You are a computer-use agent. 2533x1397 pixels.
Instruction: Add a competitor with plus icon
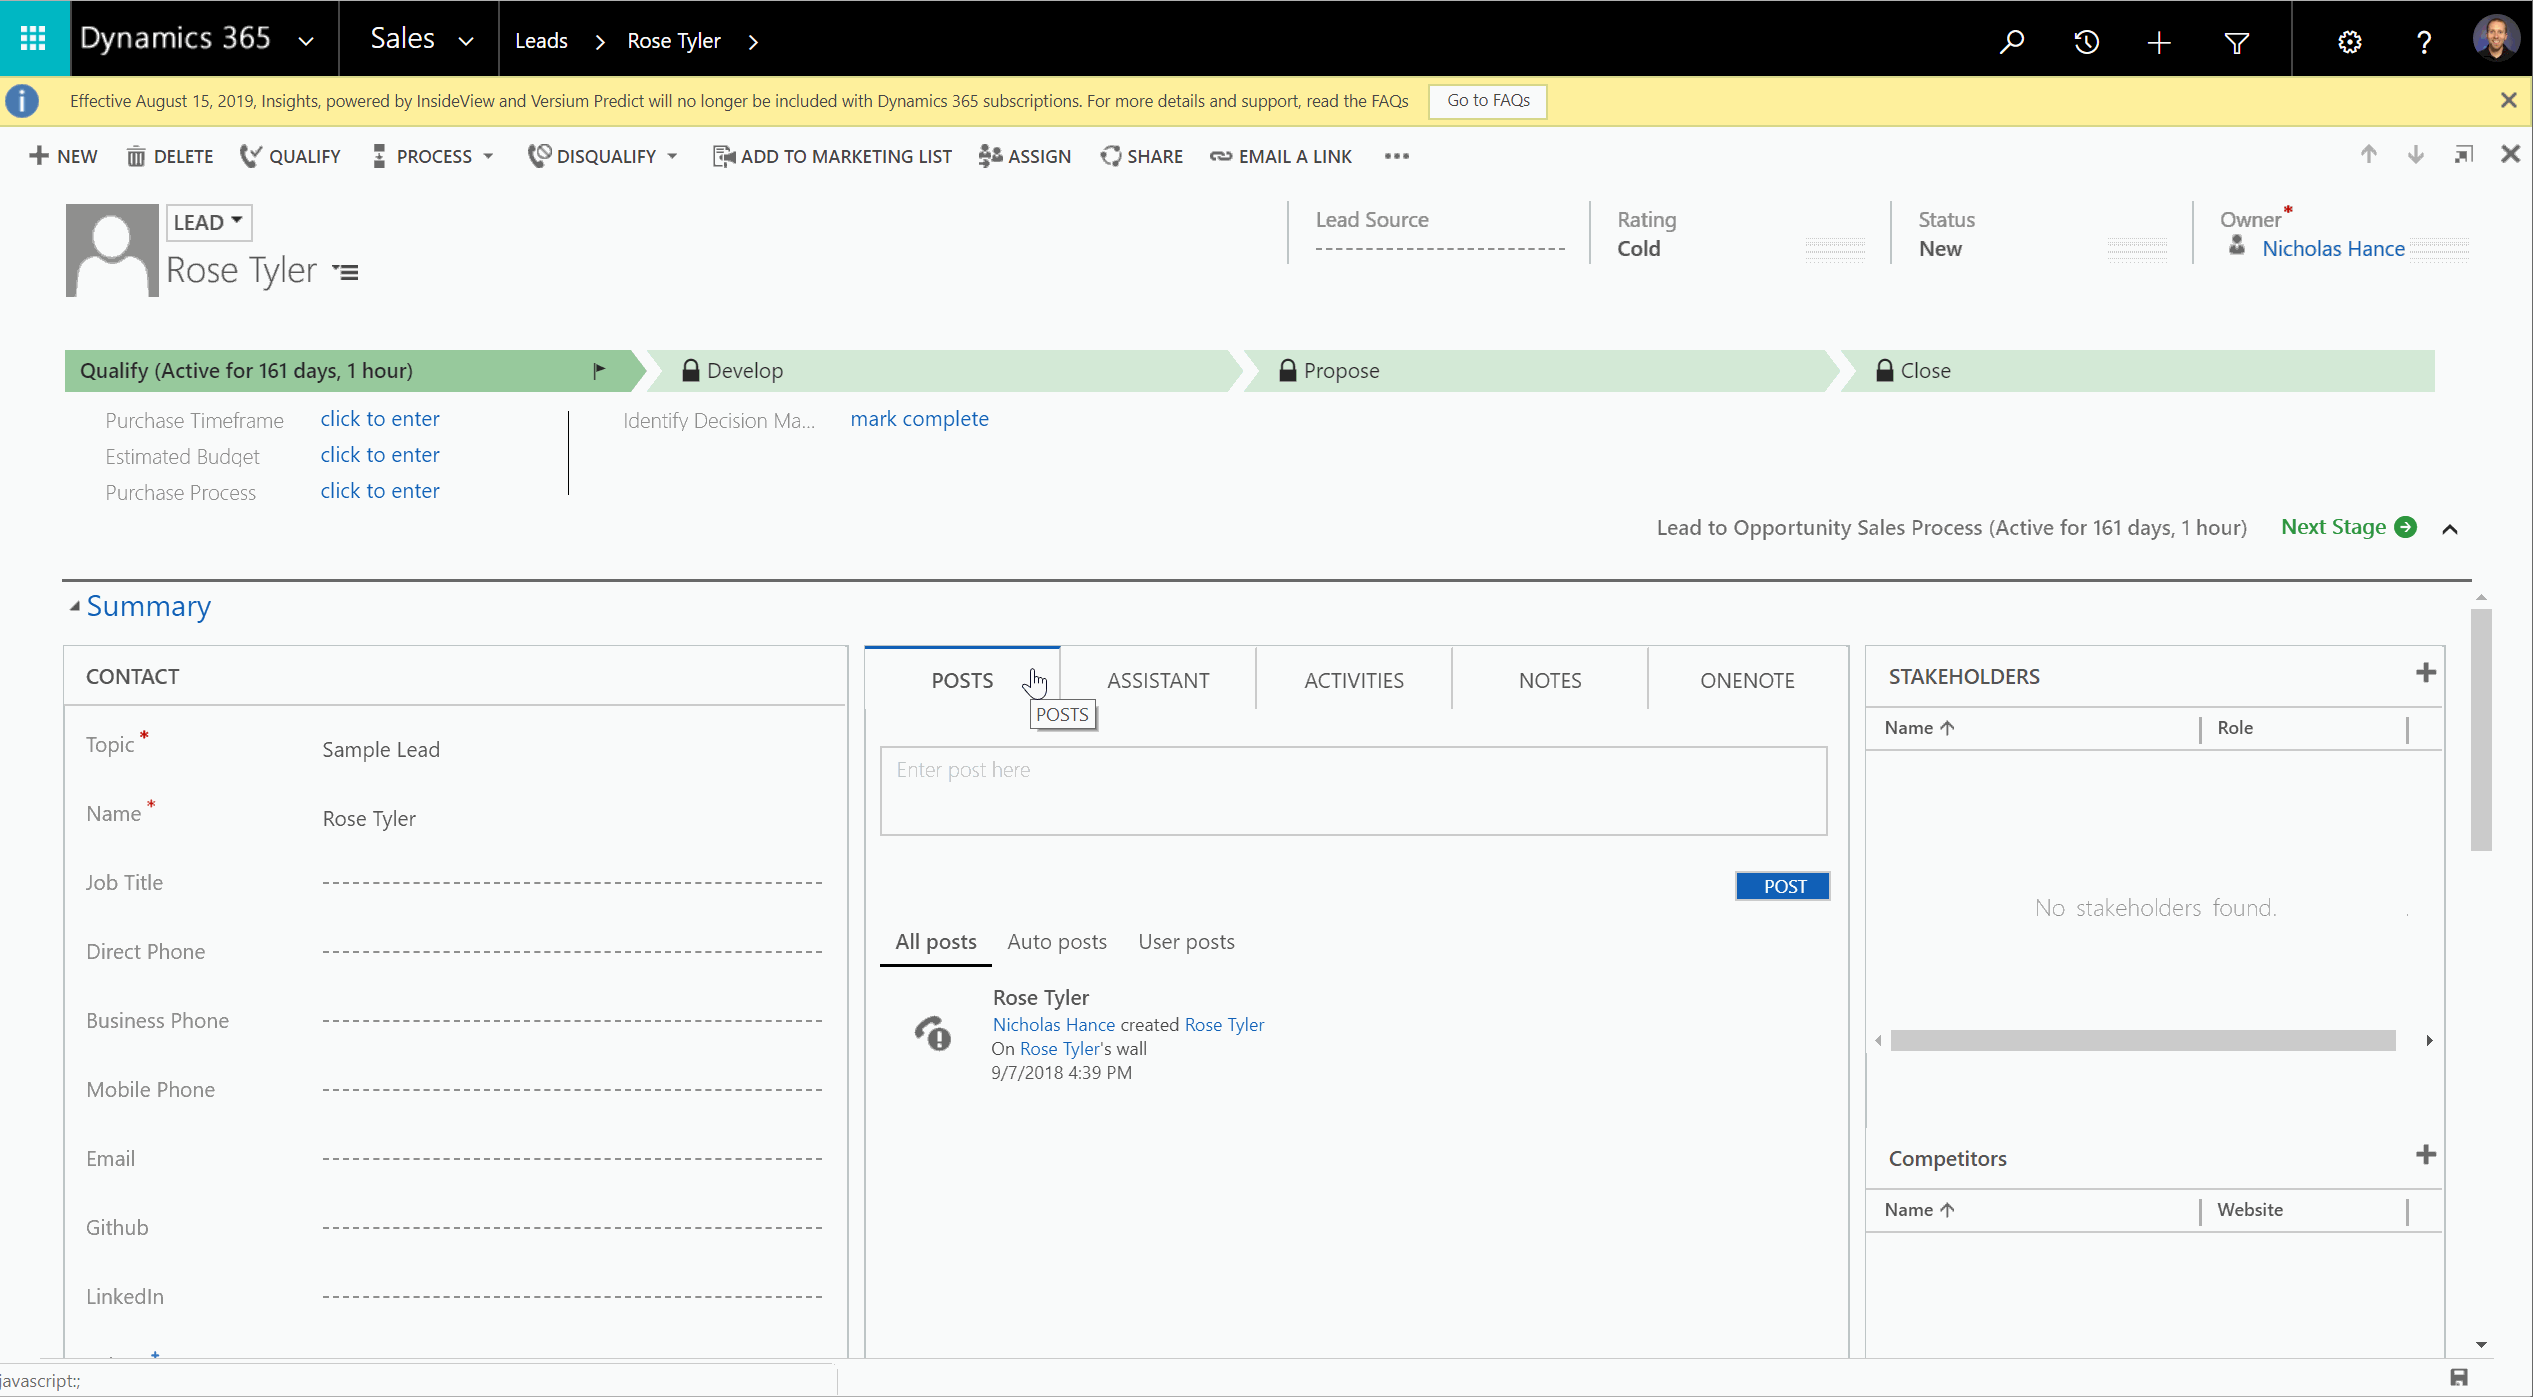[2425, 1155]
